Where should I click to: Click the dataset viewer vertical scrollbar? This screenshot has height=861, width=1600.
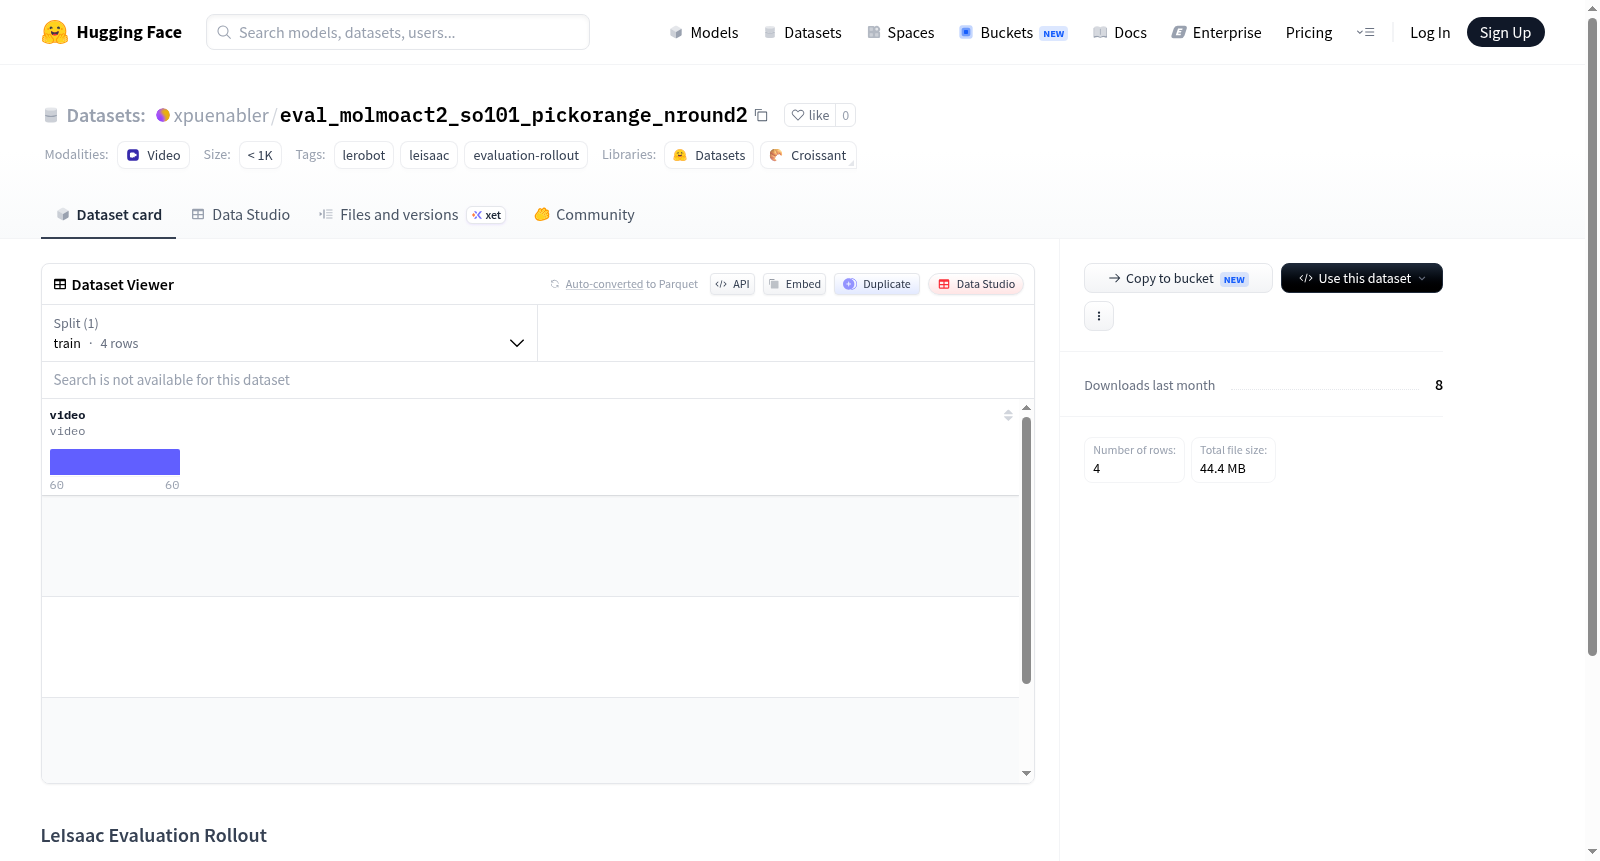(x=1026, y=550)
